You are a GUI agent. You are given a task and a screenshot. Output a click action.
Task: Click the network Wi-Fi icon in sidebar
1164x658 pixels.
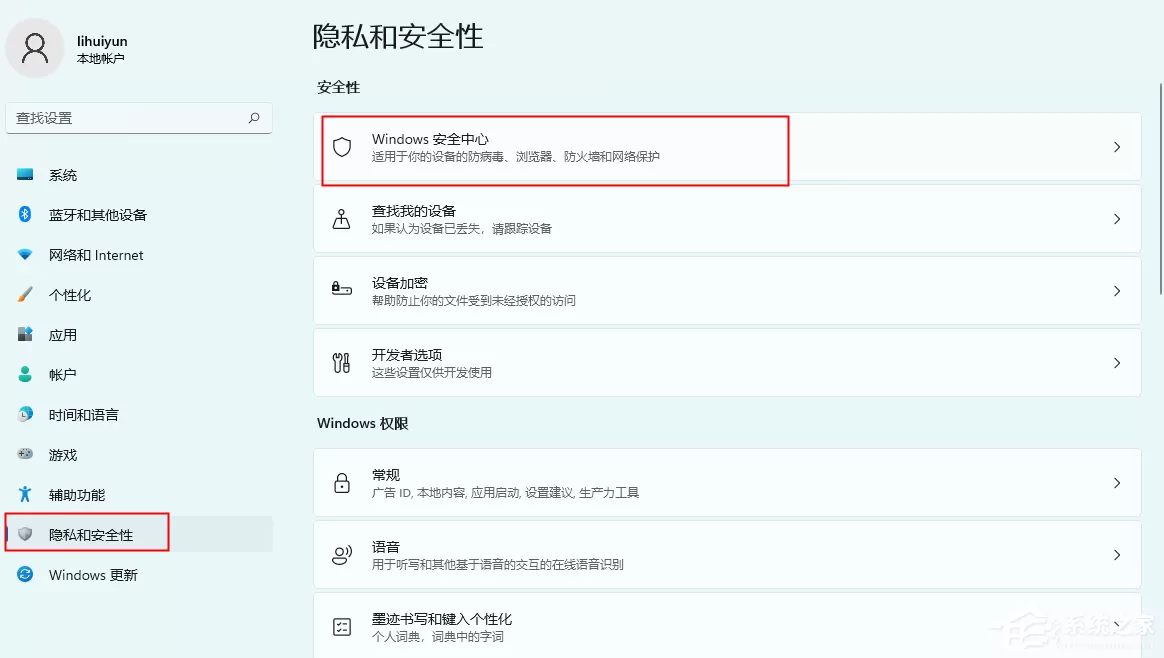click(x=25, y=255)
